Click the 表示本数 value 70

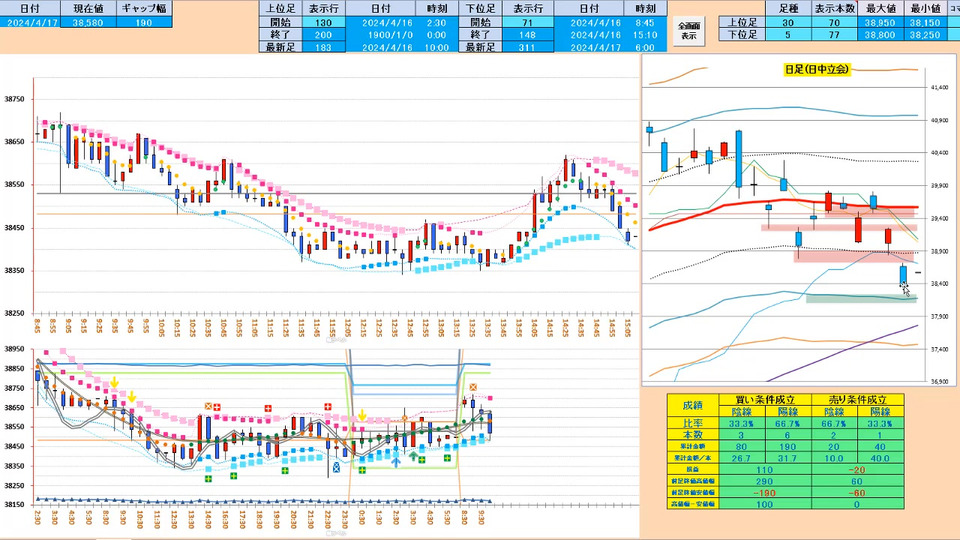[x=834, y=23]
